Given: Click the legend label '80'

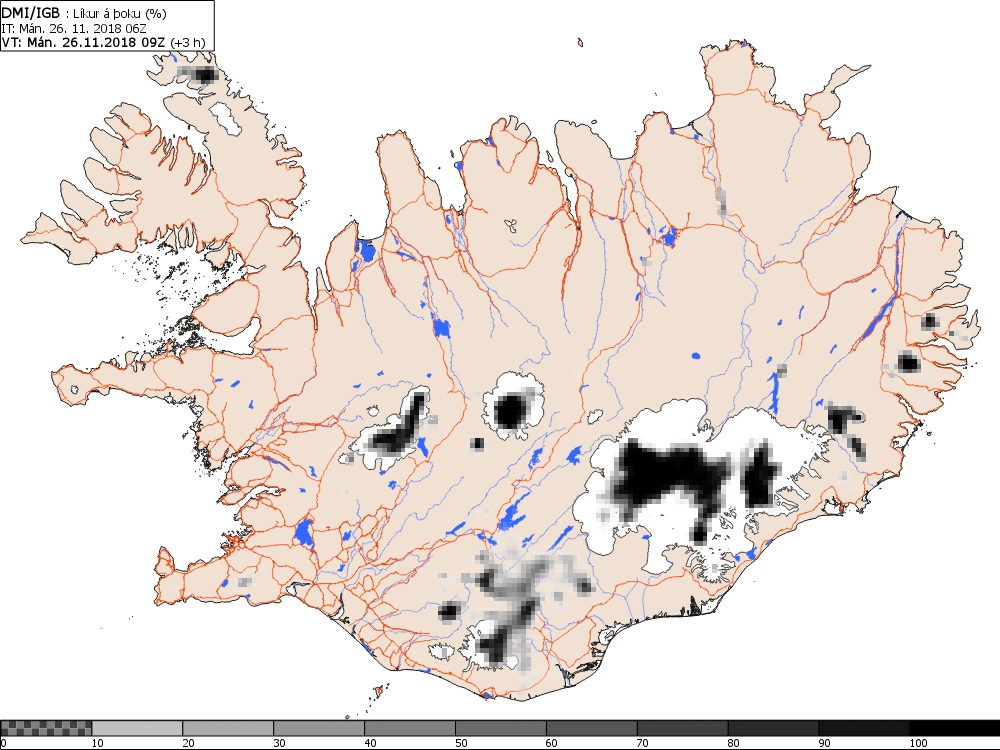Looking at the screenshot, I should point(733,743).
